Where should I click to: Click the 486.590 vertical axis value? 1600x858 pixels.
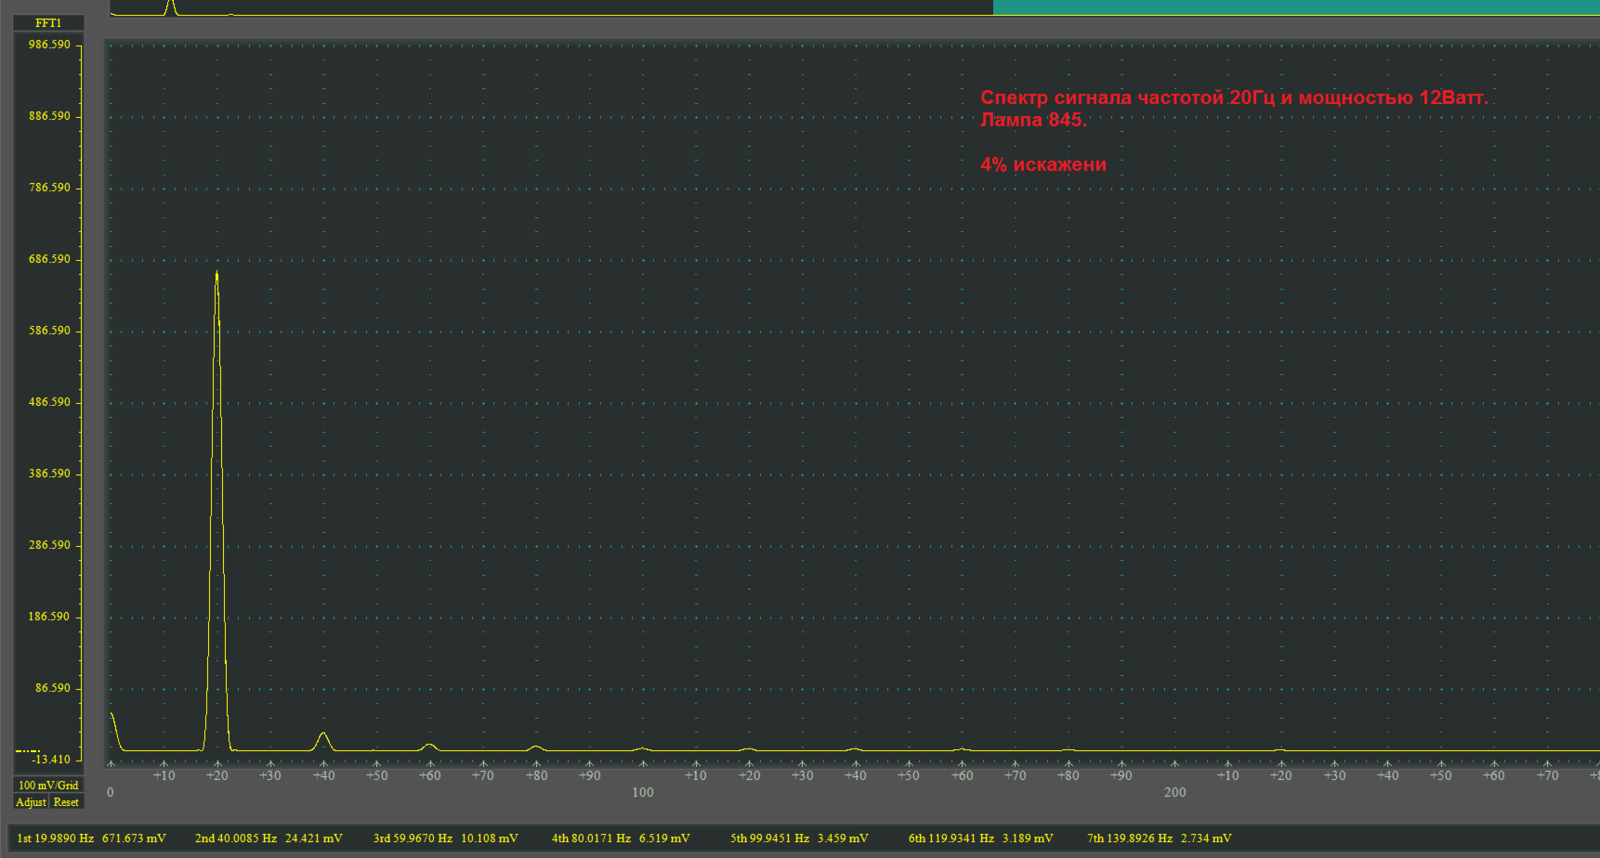click(x=50, y=402)
